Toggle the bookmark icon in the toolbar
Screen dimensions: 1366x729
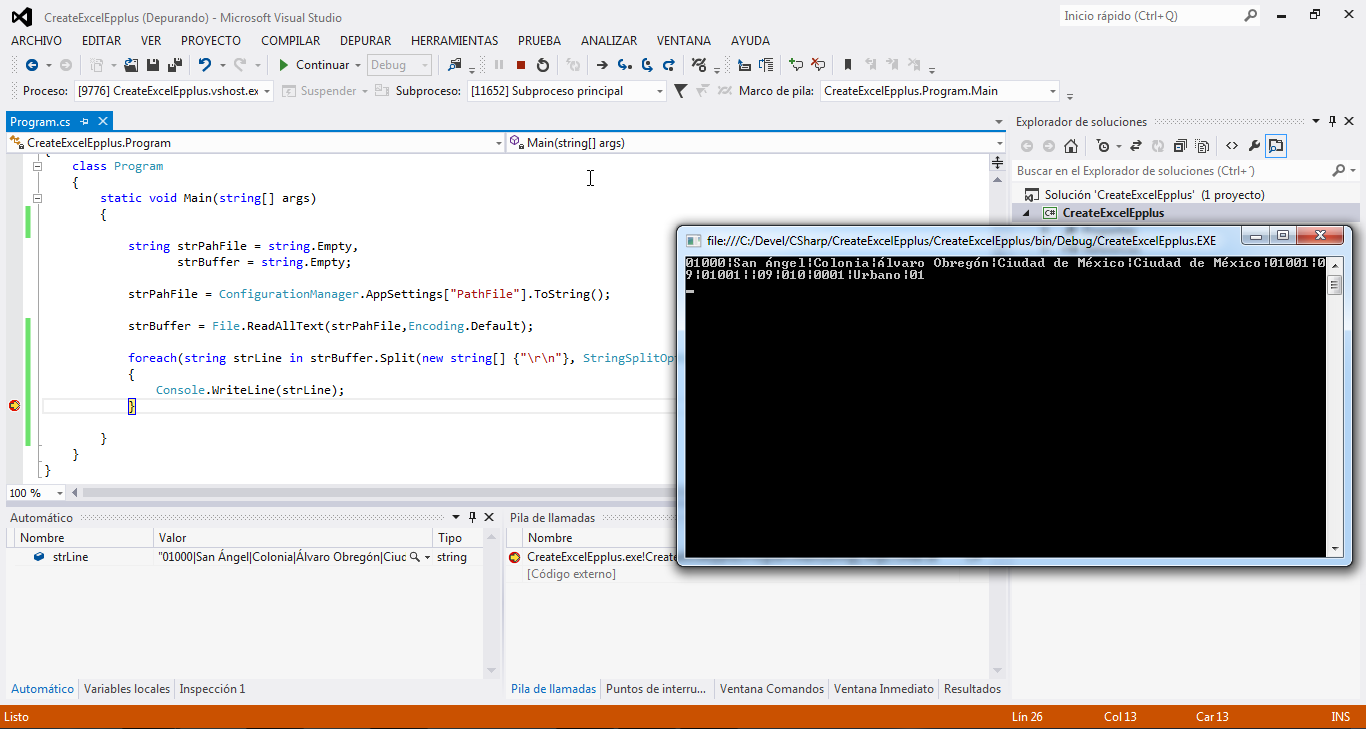point(848,65)
